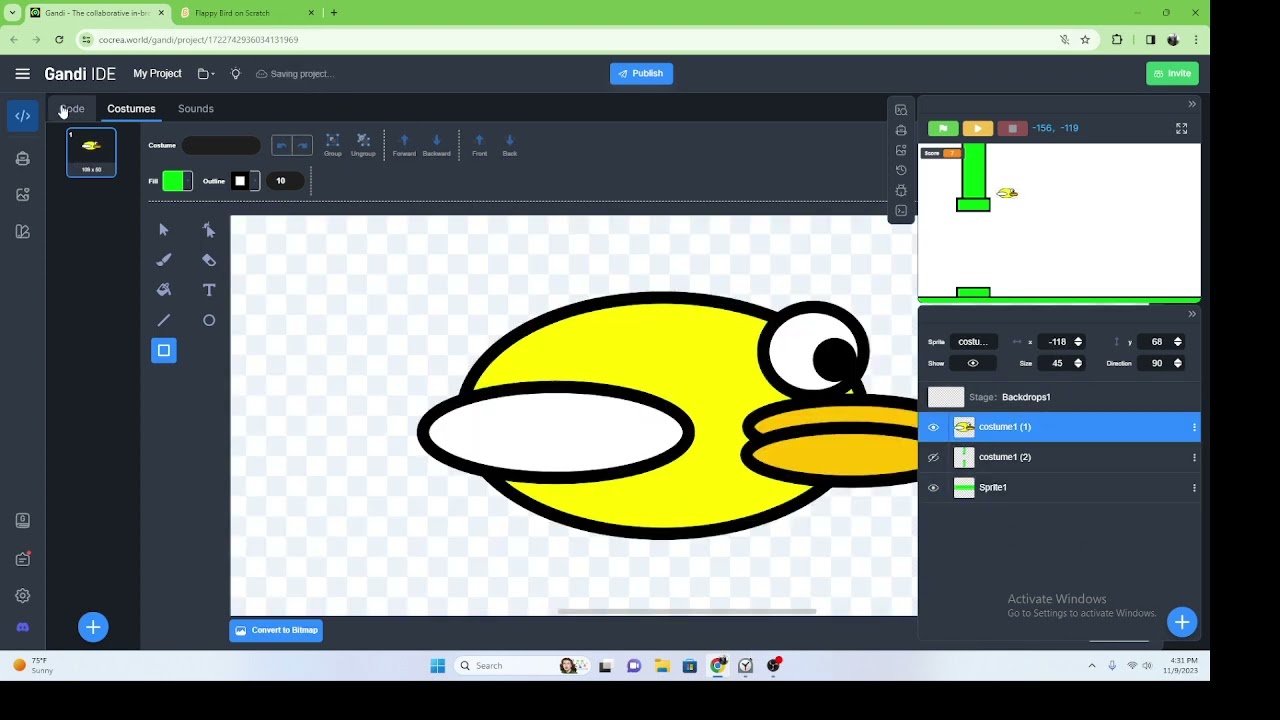This screenshot has width=1280, height=720.
Task: Show the hidden costume1 (2) sprite
Action: (933, 457)
